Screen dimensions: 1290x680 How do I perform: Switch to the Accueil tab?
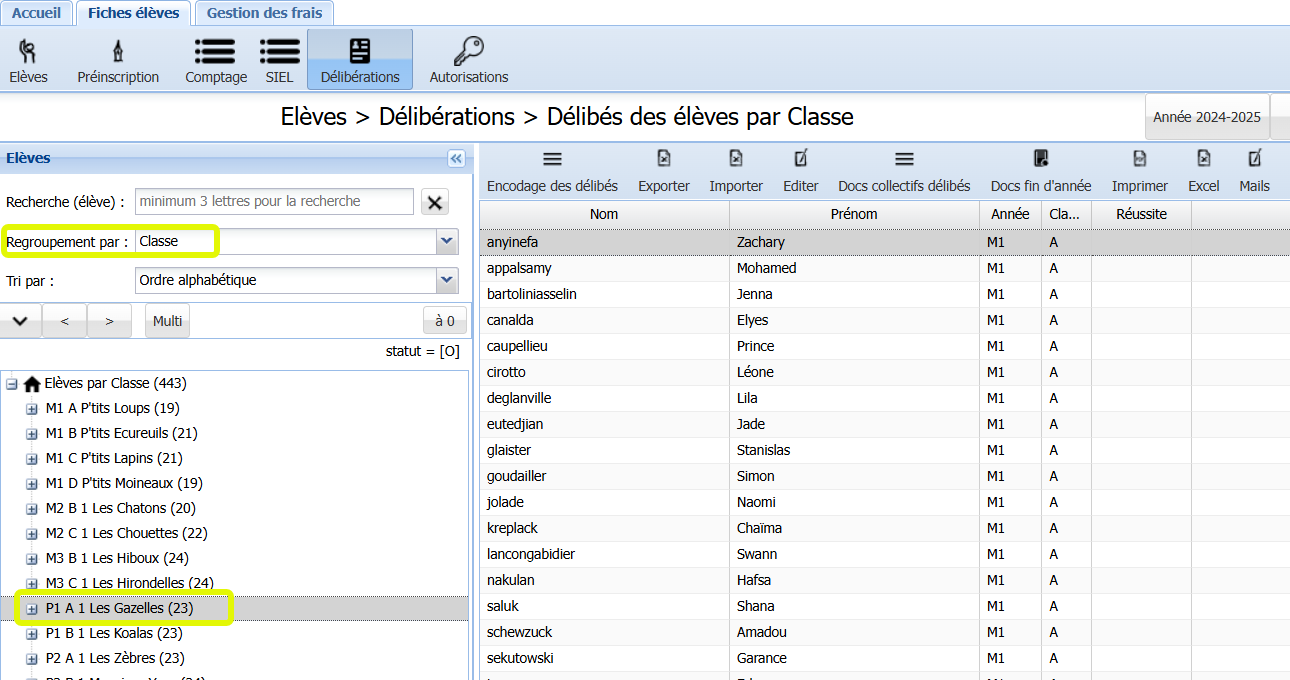pyautogui.click(x=36, y=13)
